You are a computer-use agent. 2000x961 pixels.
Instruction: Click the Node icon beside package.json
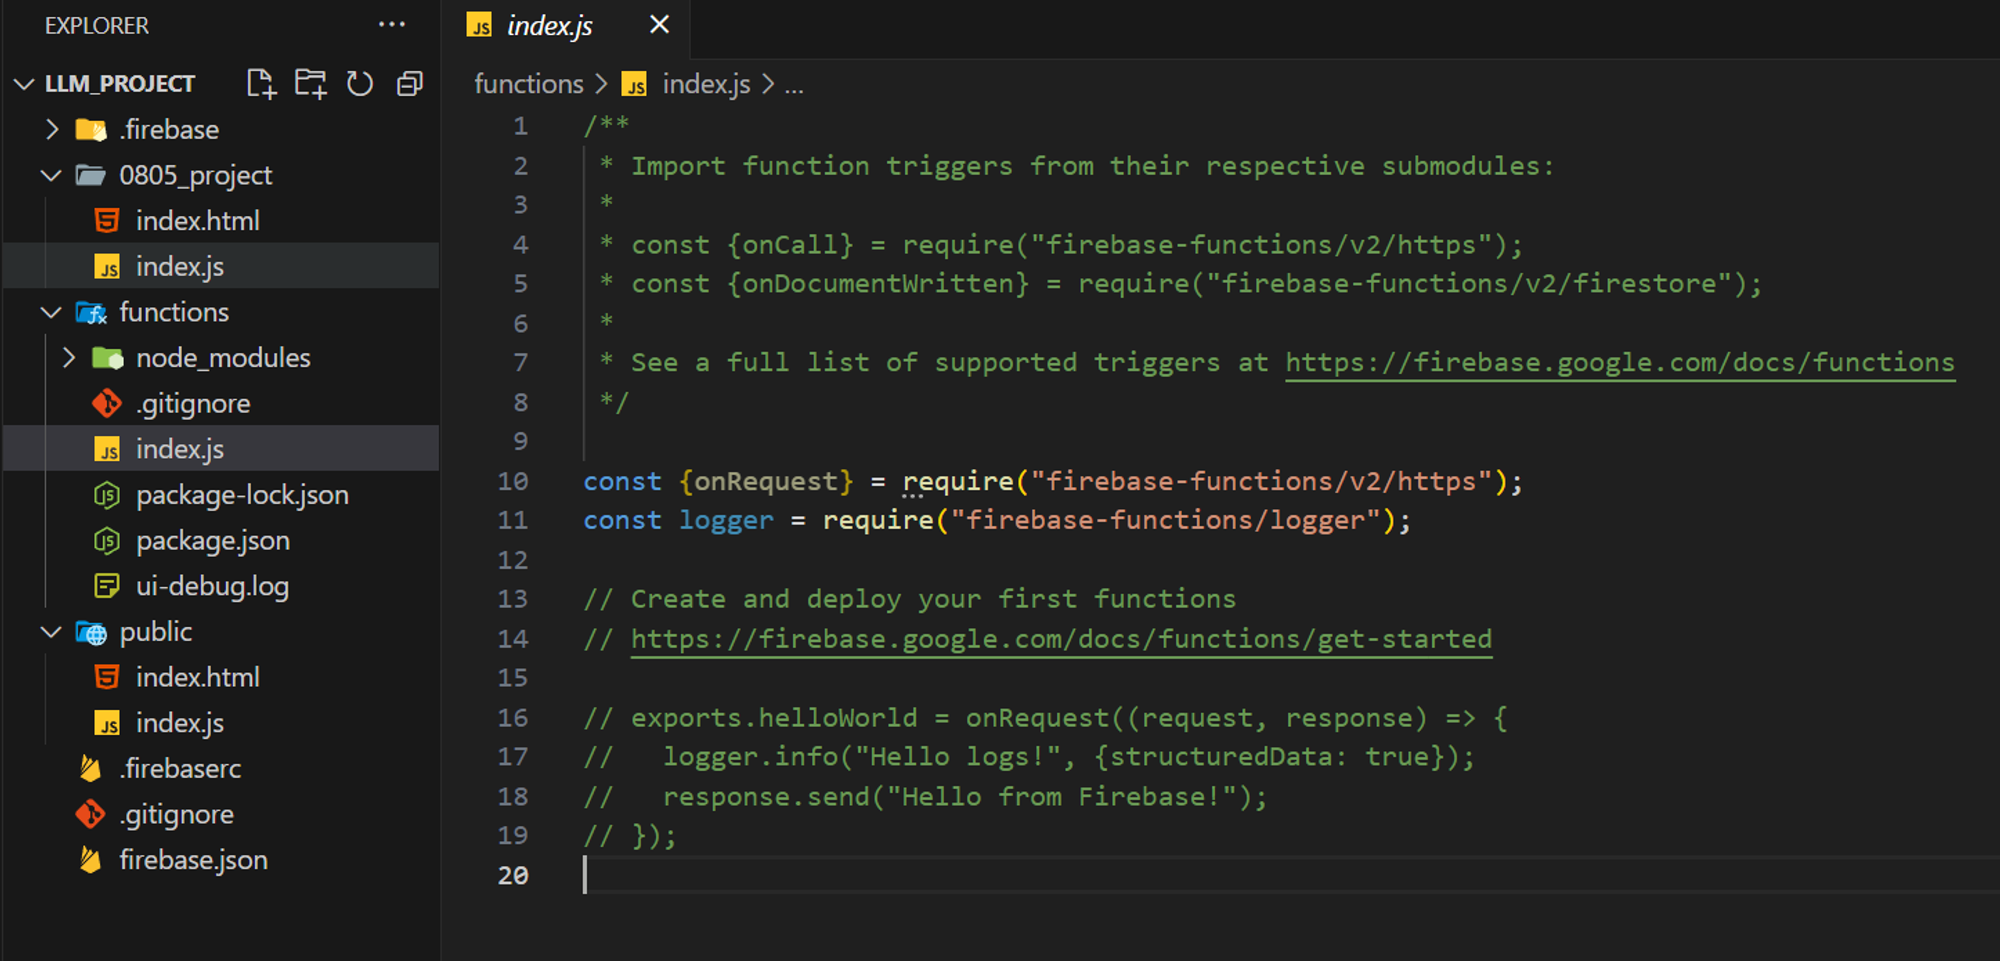(x=107, y=541)
